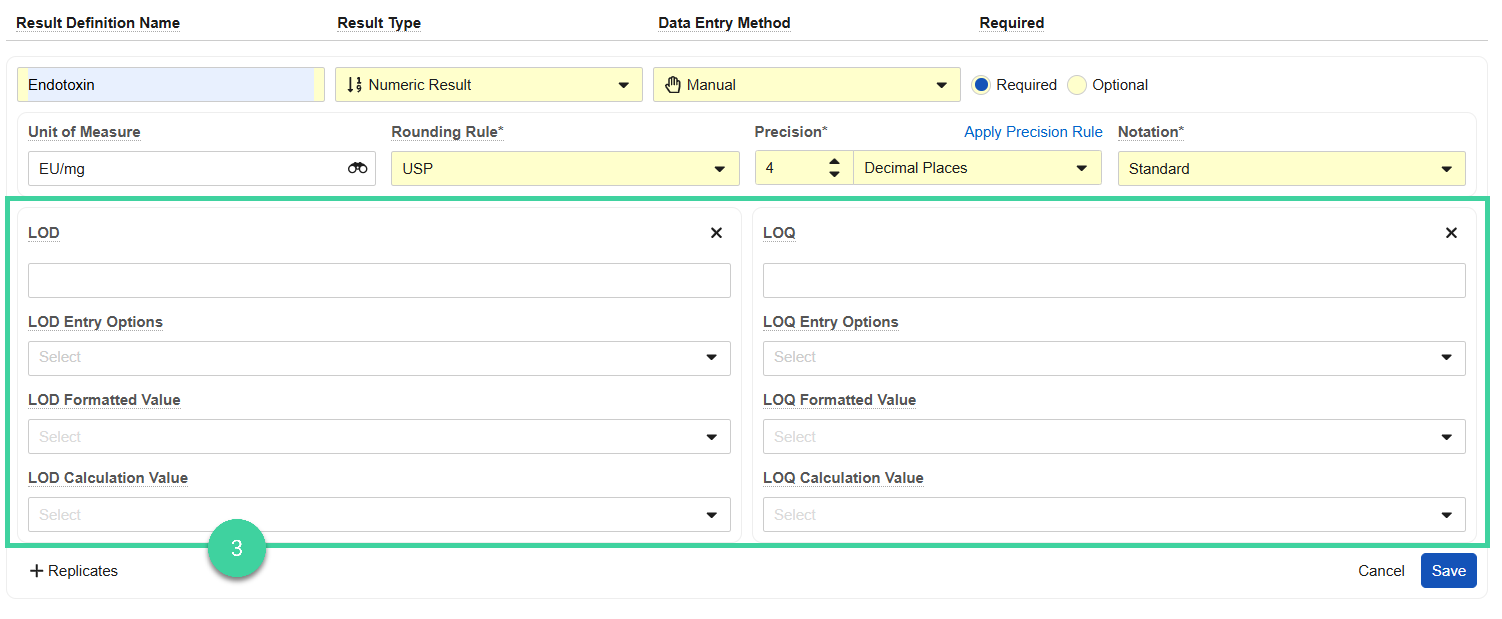Image resolution: width=1502 pixels, height=619 pixels.
Task: Expand the Standard Notation dropdown
Action: [x=1290, y=169]
